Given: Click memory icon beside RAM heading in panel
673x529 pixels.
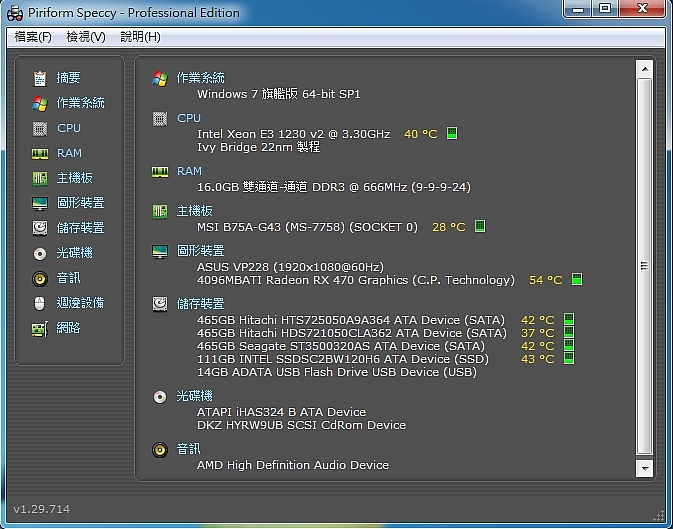Looking at the screenshot, I should pos(160,172).
